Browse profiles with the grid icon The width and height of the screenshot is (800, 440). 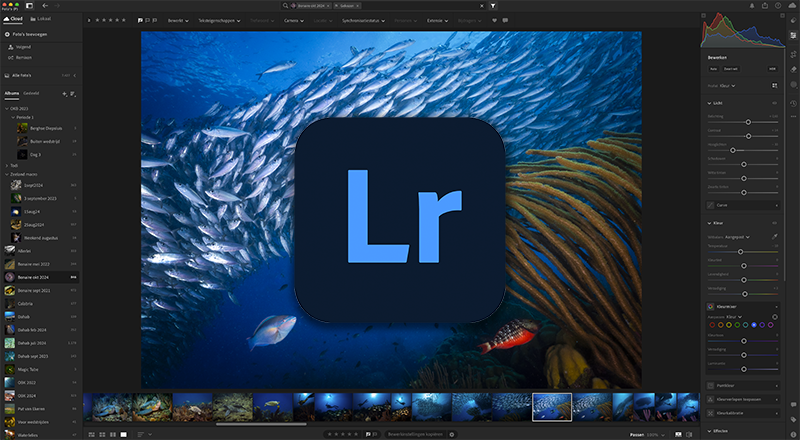pos(774,86)
